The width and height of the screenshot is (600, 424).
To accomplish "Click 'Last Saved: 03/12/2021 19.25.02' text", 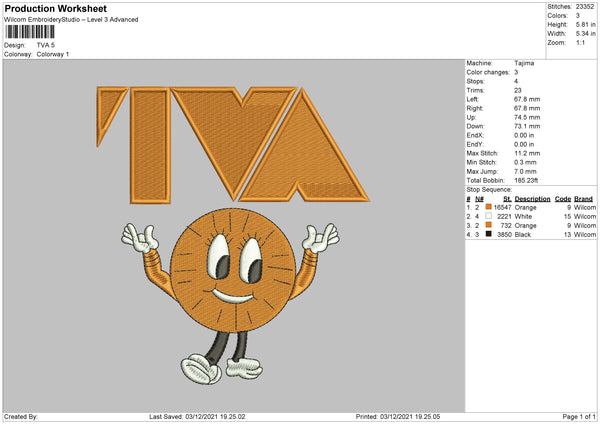I will (197, 417).
